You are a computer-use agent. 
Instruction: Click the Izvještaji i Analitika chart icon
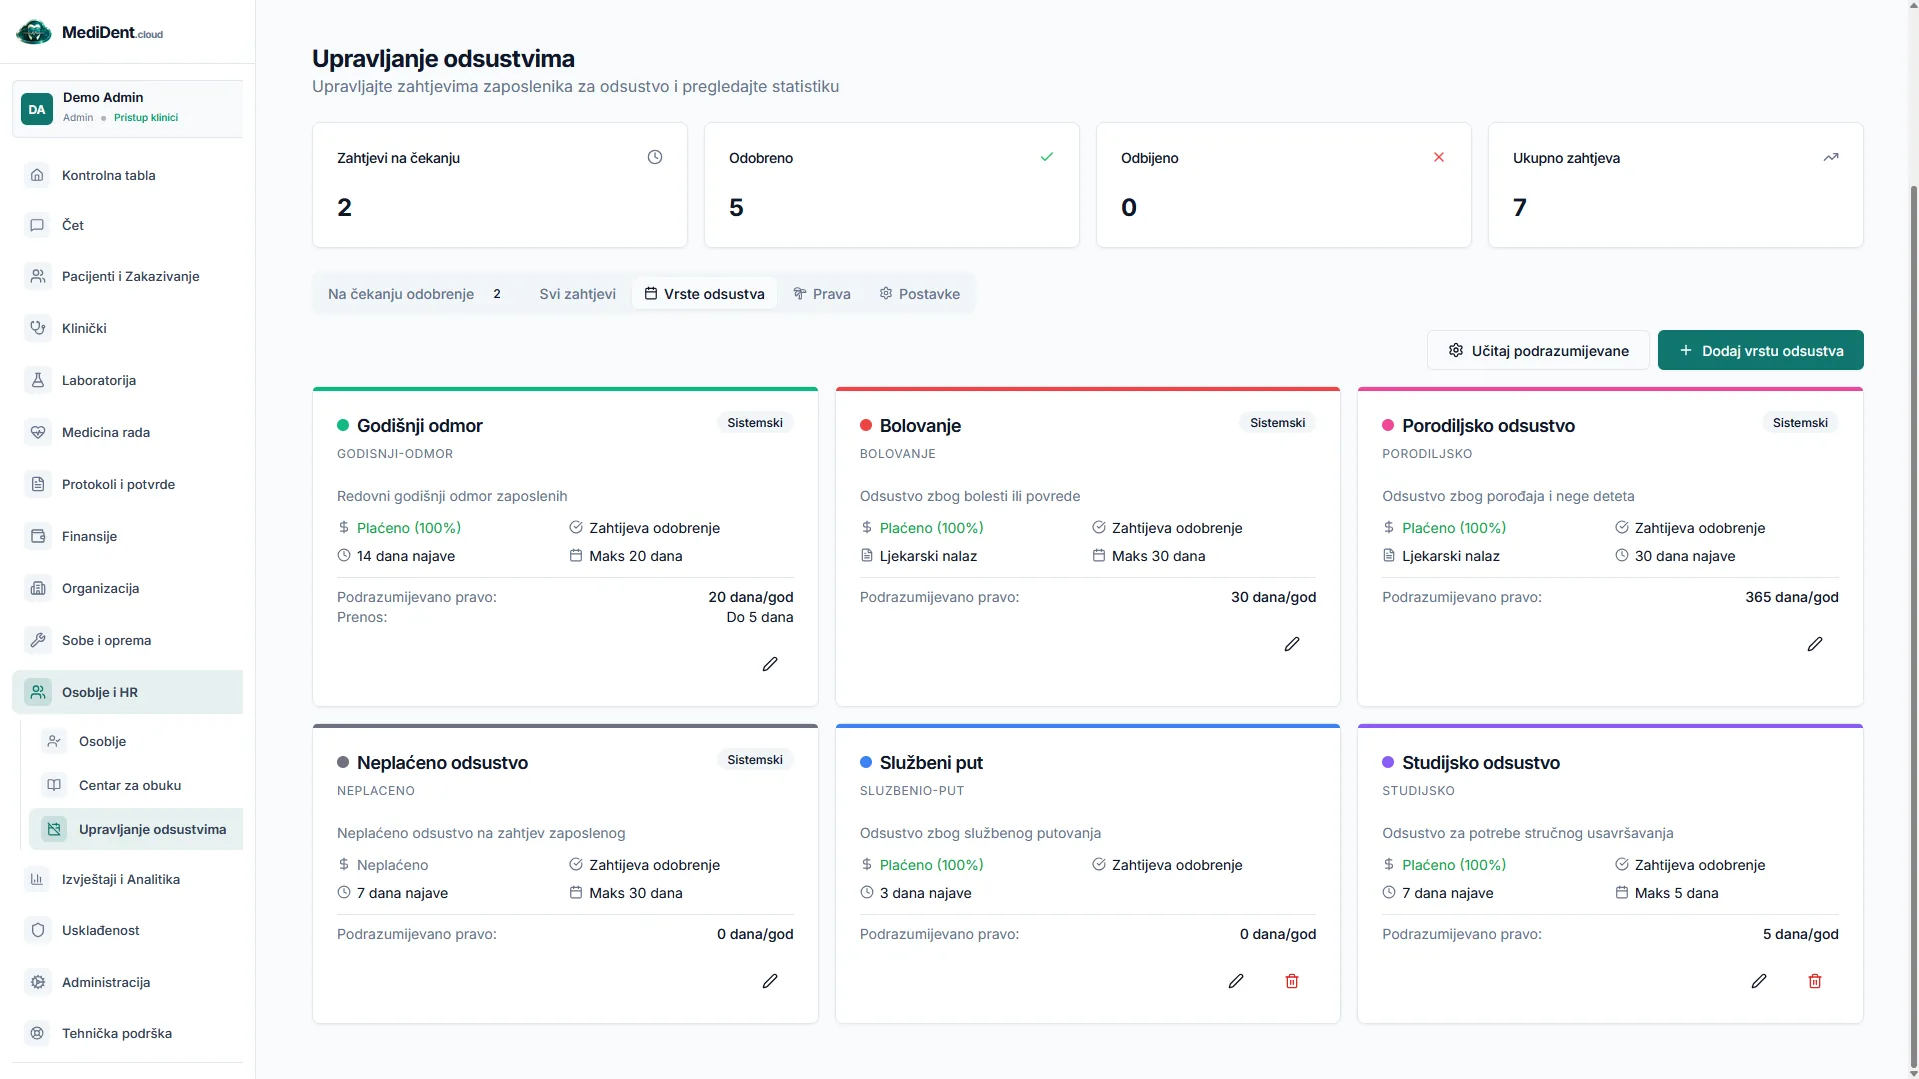pyautogui.click(x=37, y=879)
